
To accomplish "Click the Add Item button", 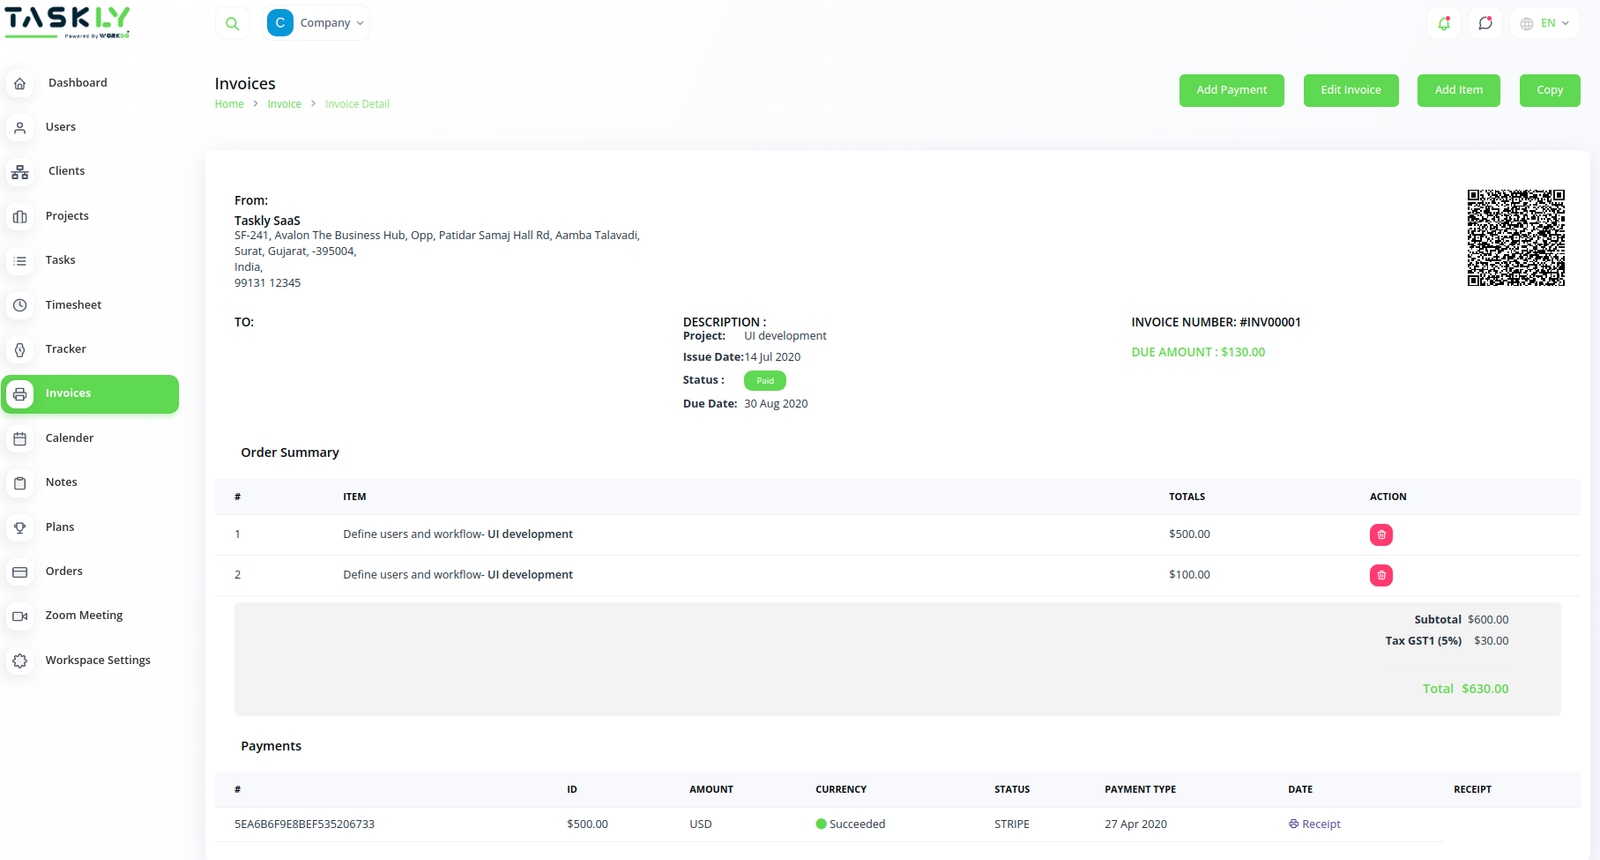I will [x=1458, y=90].
